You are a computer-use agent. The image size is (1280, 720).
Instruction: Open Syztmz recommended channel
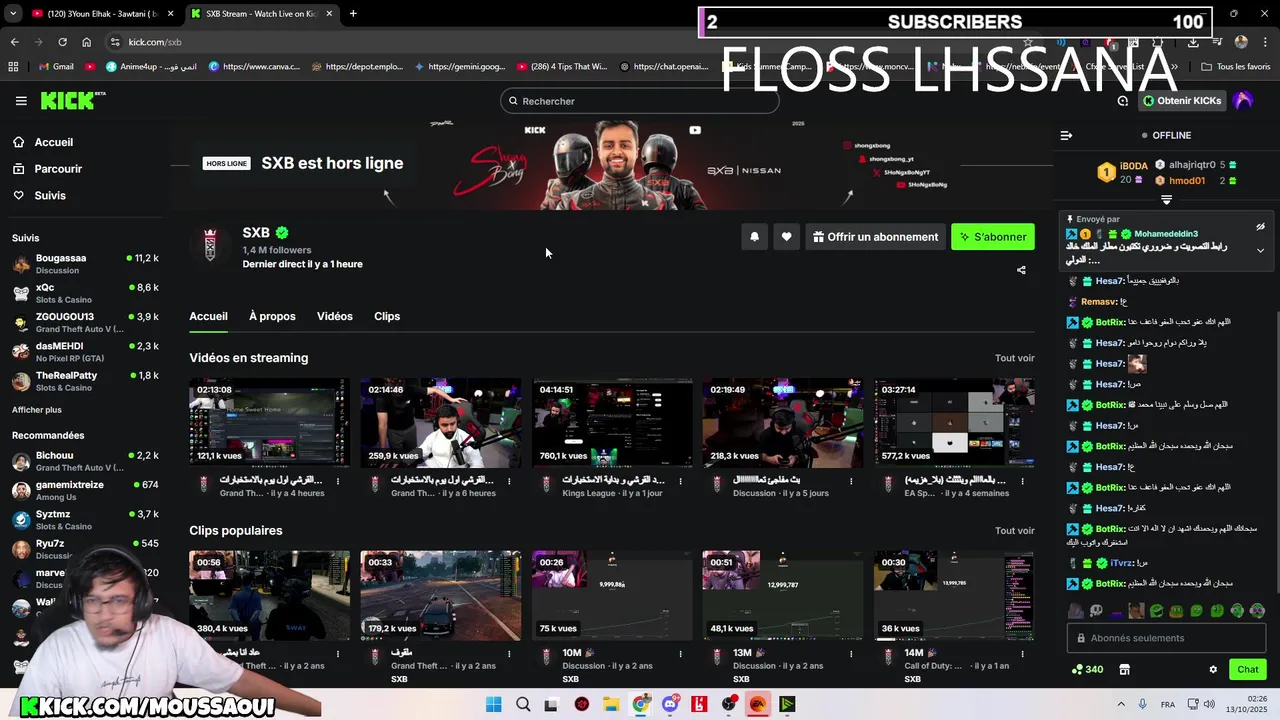(85, 520)
